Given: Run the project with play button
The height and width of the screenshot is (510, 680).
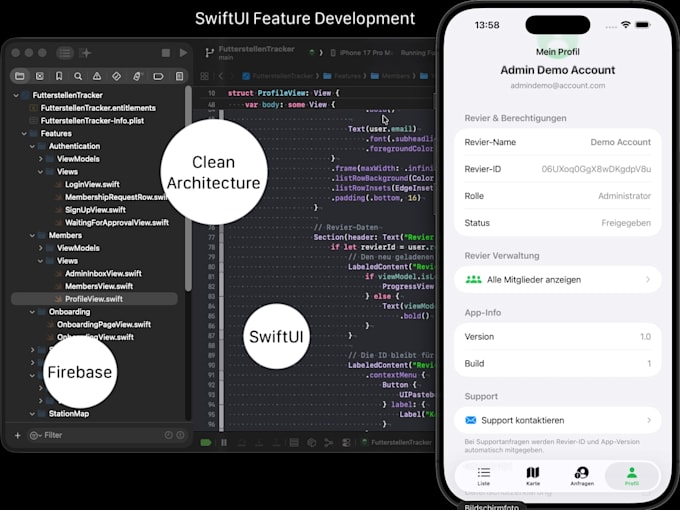Looking at the screenshot, I should (x=183, y=52).
